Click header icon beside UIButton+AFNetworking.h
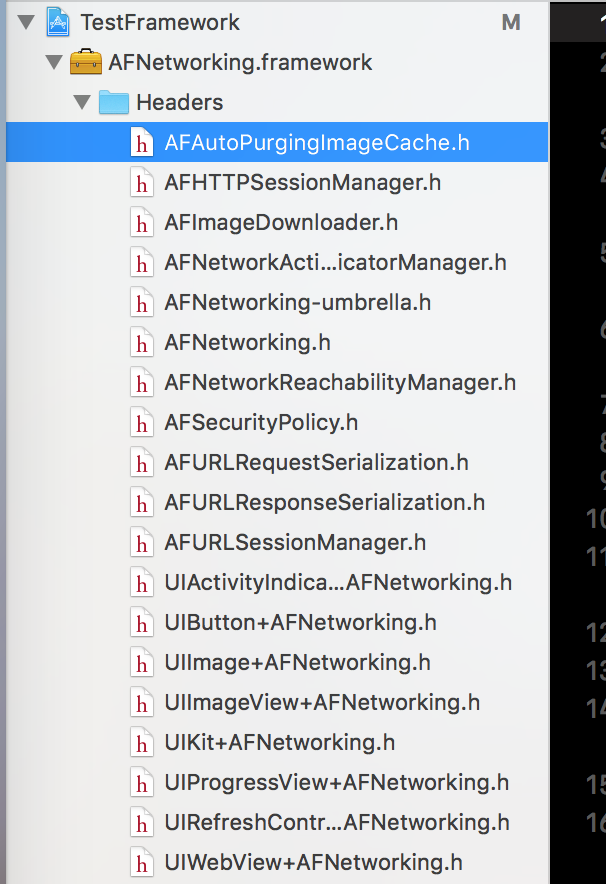 tap(141, 622)
